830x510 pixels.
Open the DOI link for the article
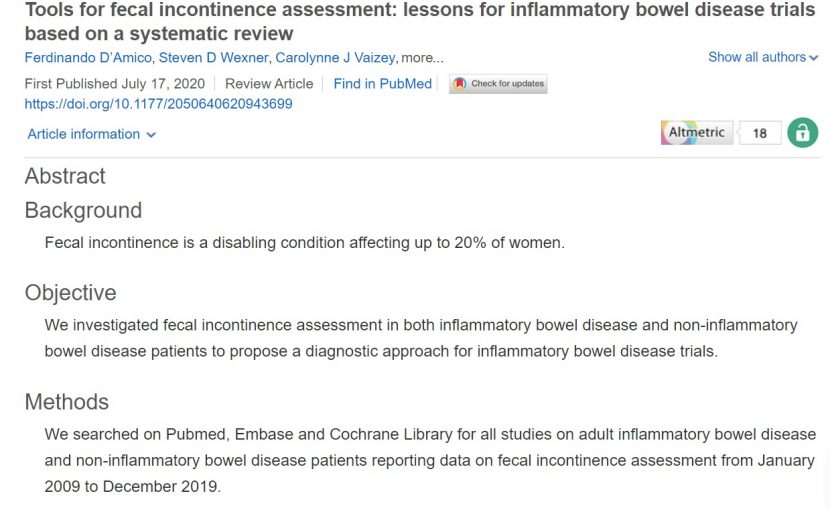pos(158,103)
